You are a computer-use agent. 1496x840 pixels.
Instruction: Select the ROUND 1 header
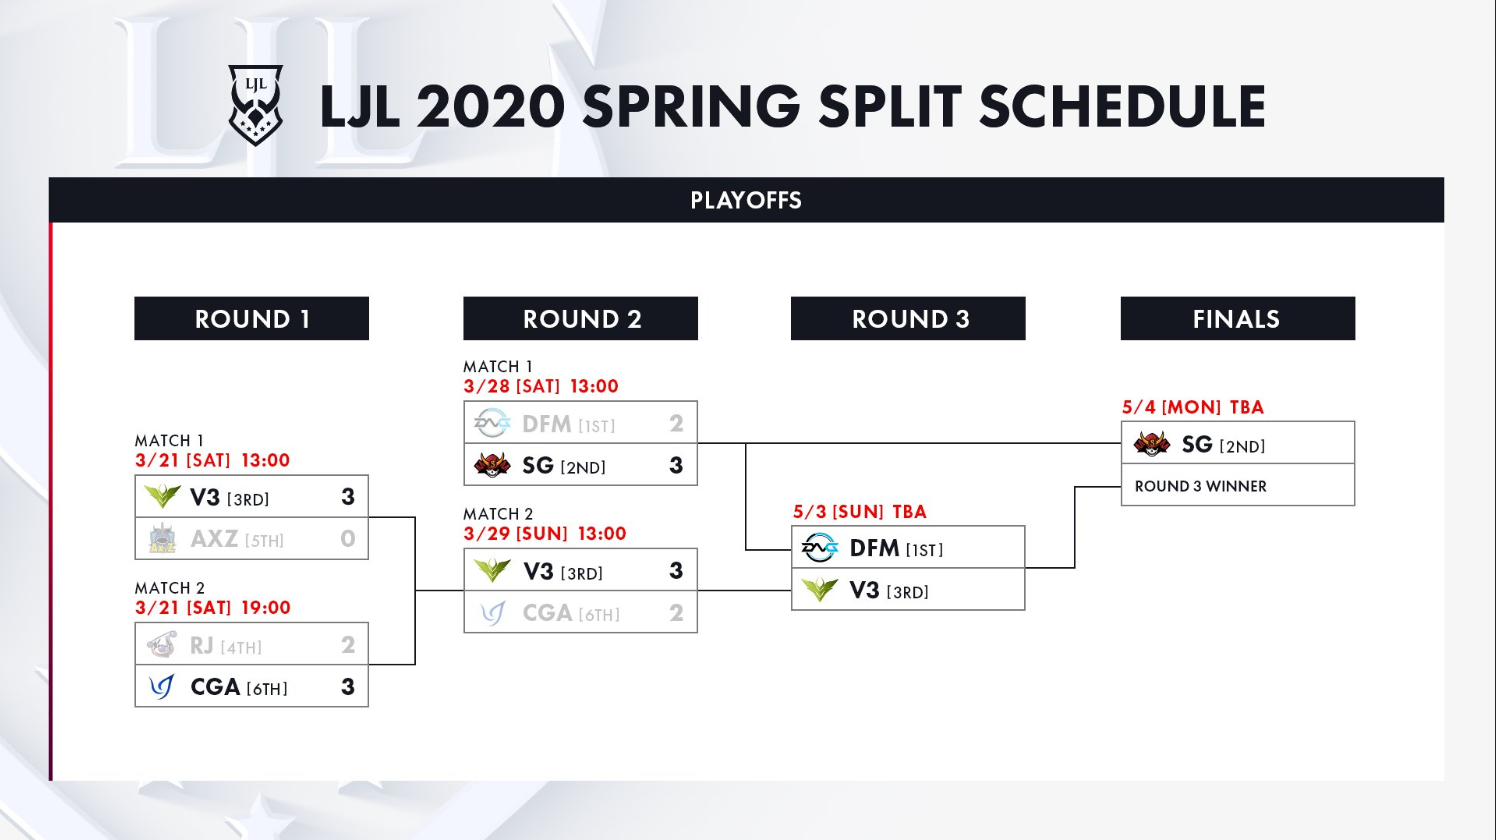pos(252,319)
